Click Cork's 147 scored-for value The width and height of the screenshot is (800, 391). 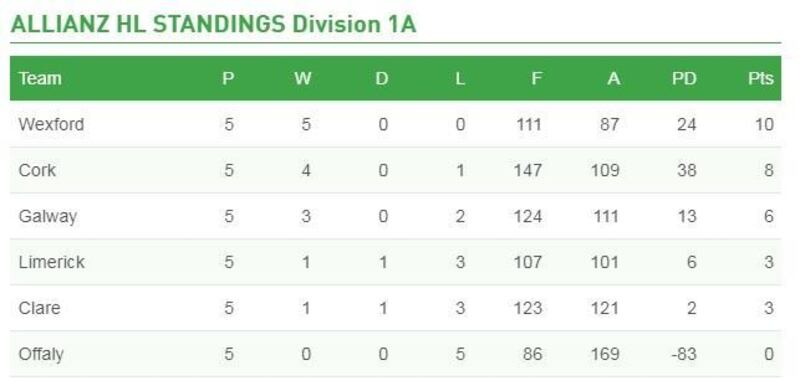[528, 170]
